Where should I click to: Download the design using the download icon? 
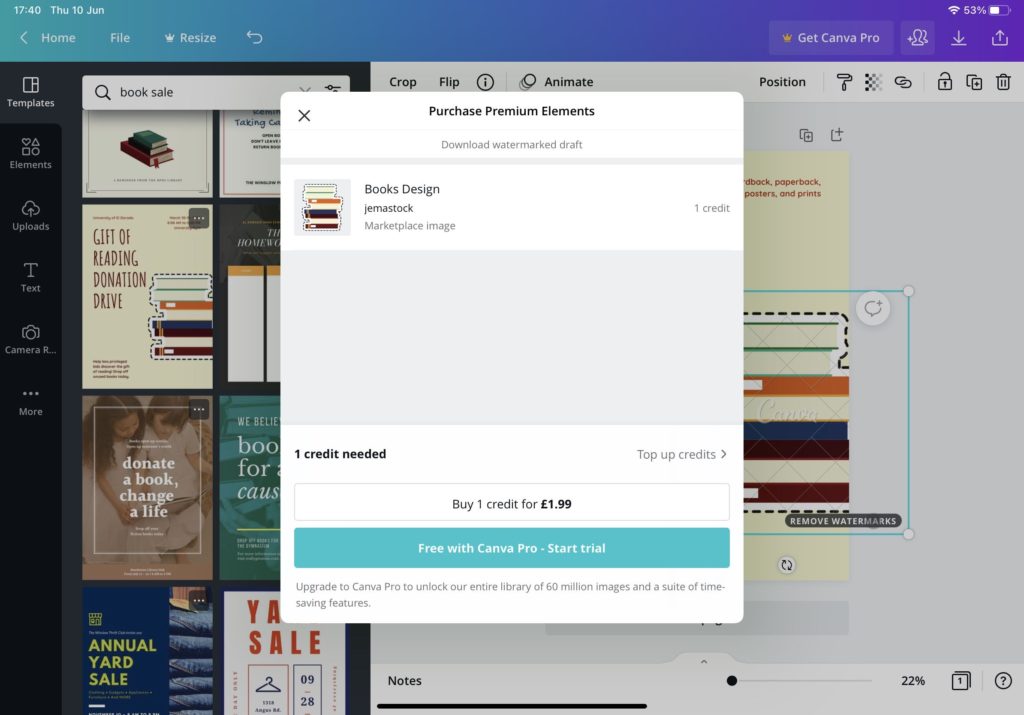[x=959, y=37]
